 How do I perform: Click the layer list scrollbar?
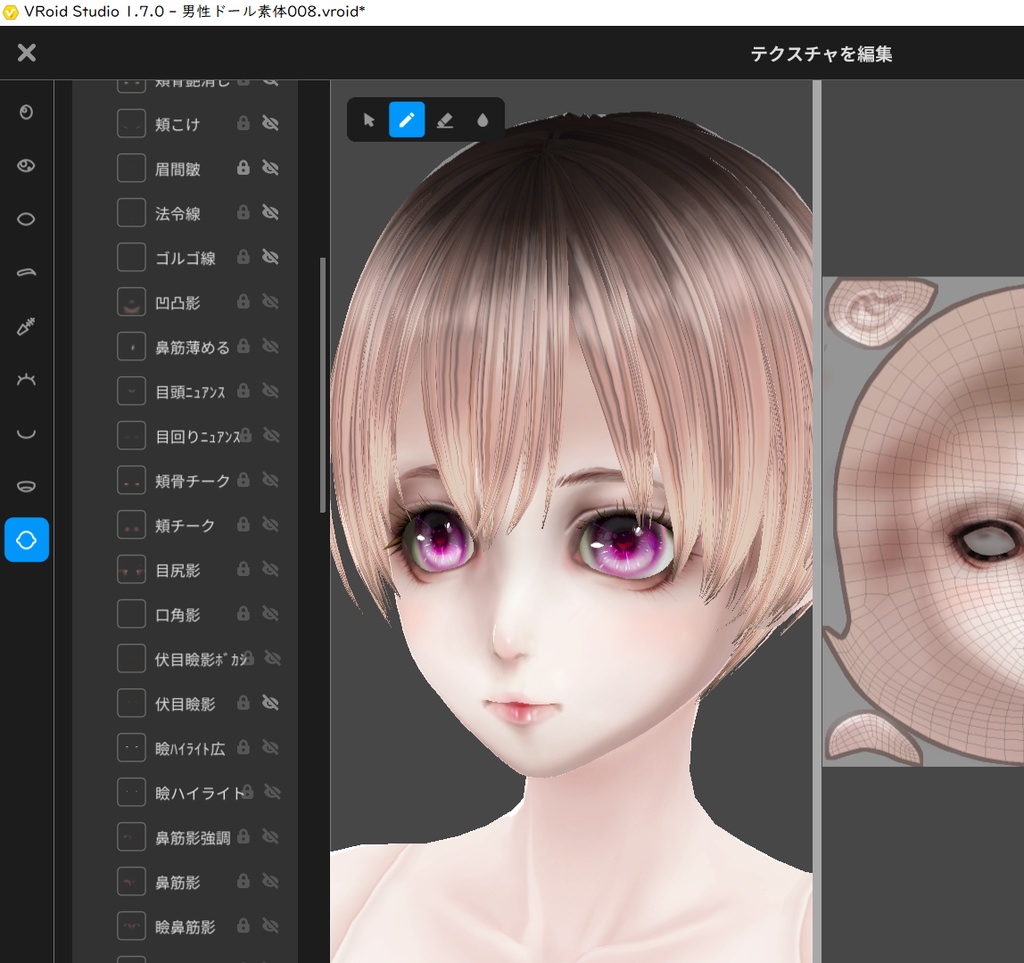point(323,385)
